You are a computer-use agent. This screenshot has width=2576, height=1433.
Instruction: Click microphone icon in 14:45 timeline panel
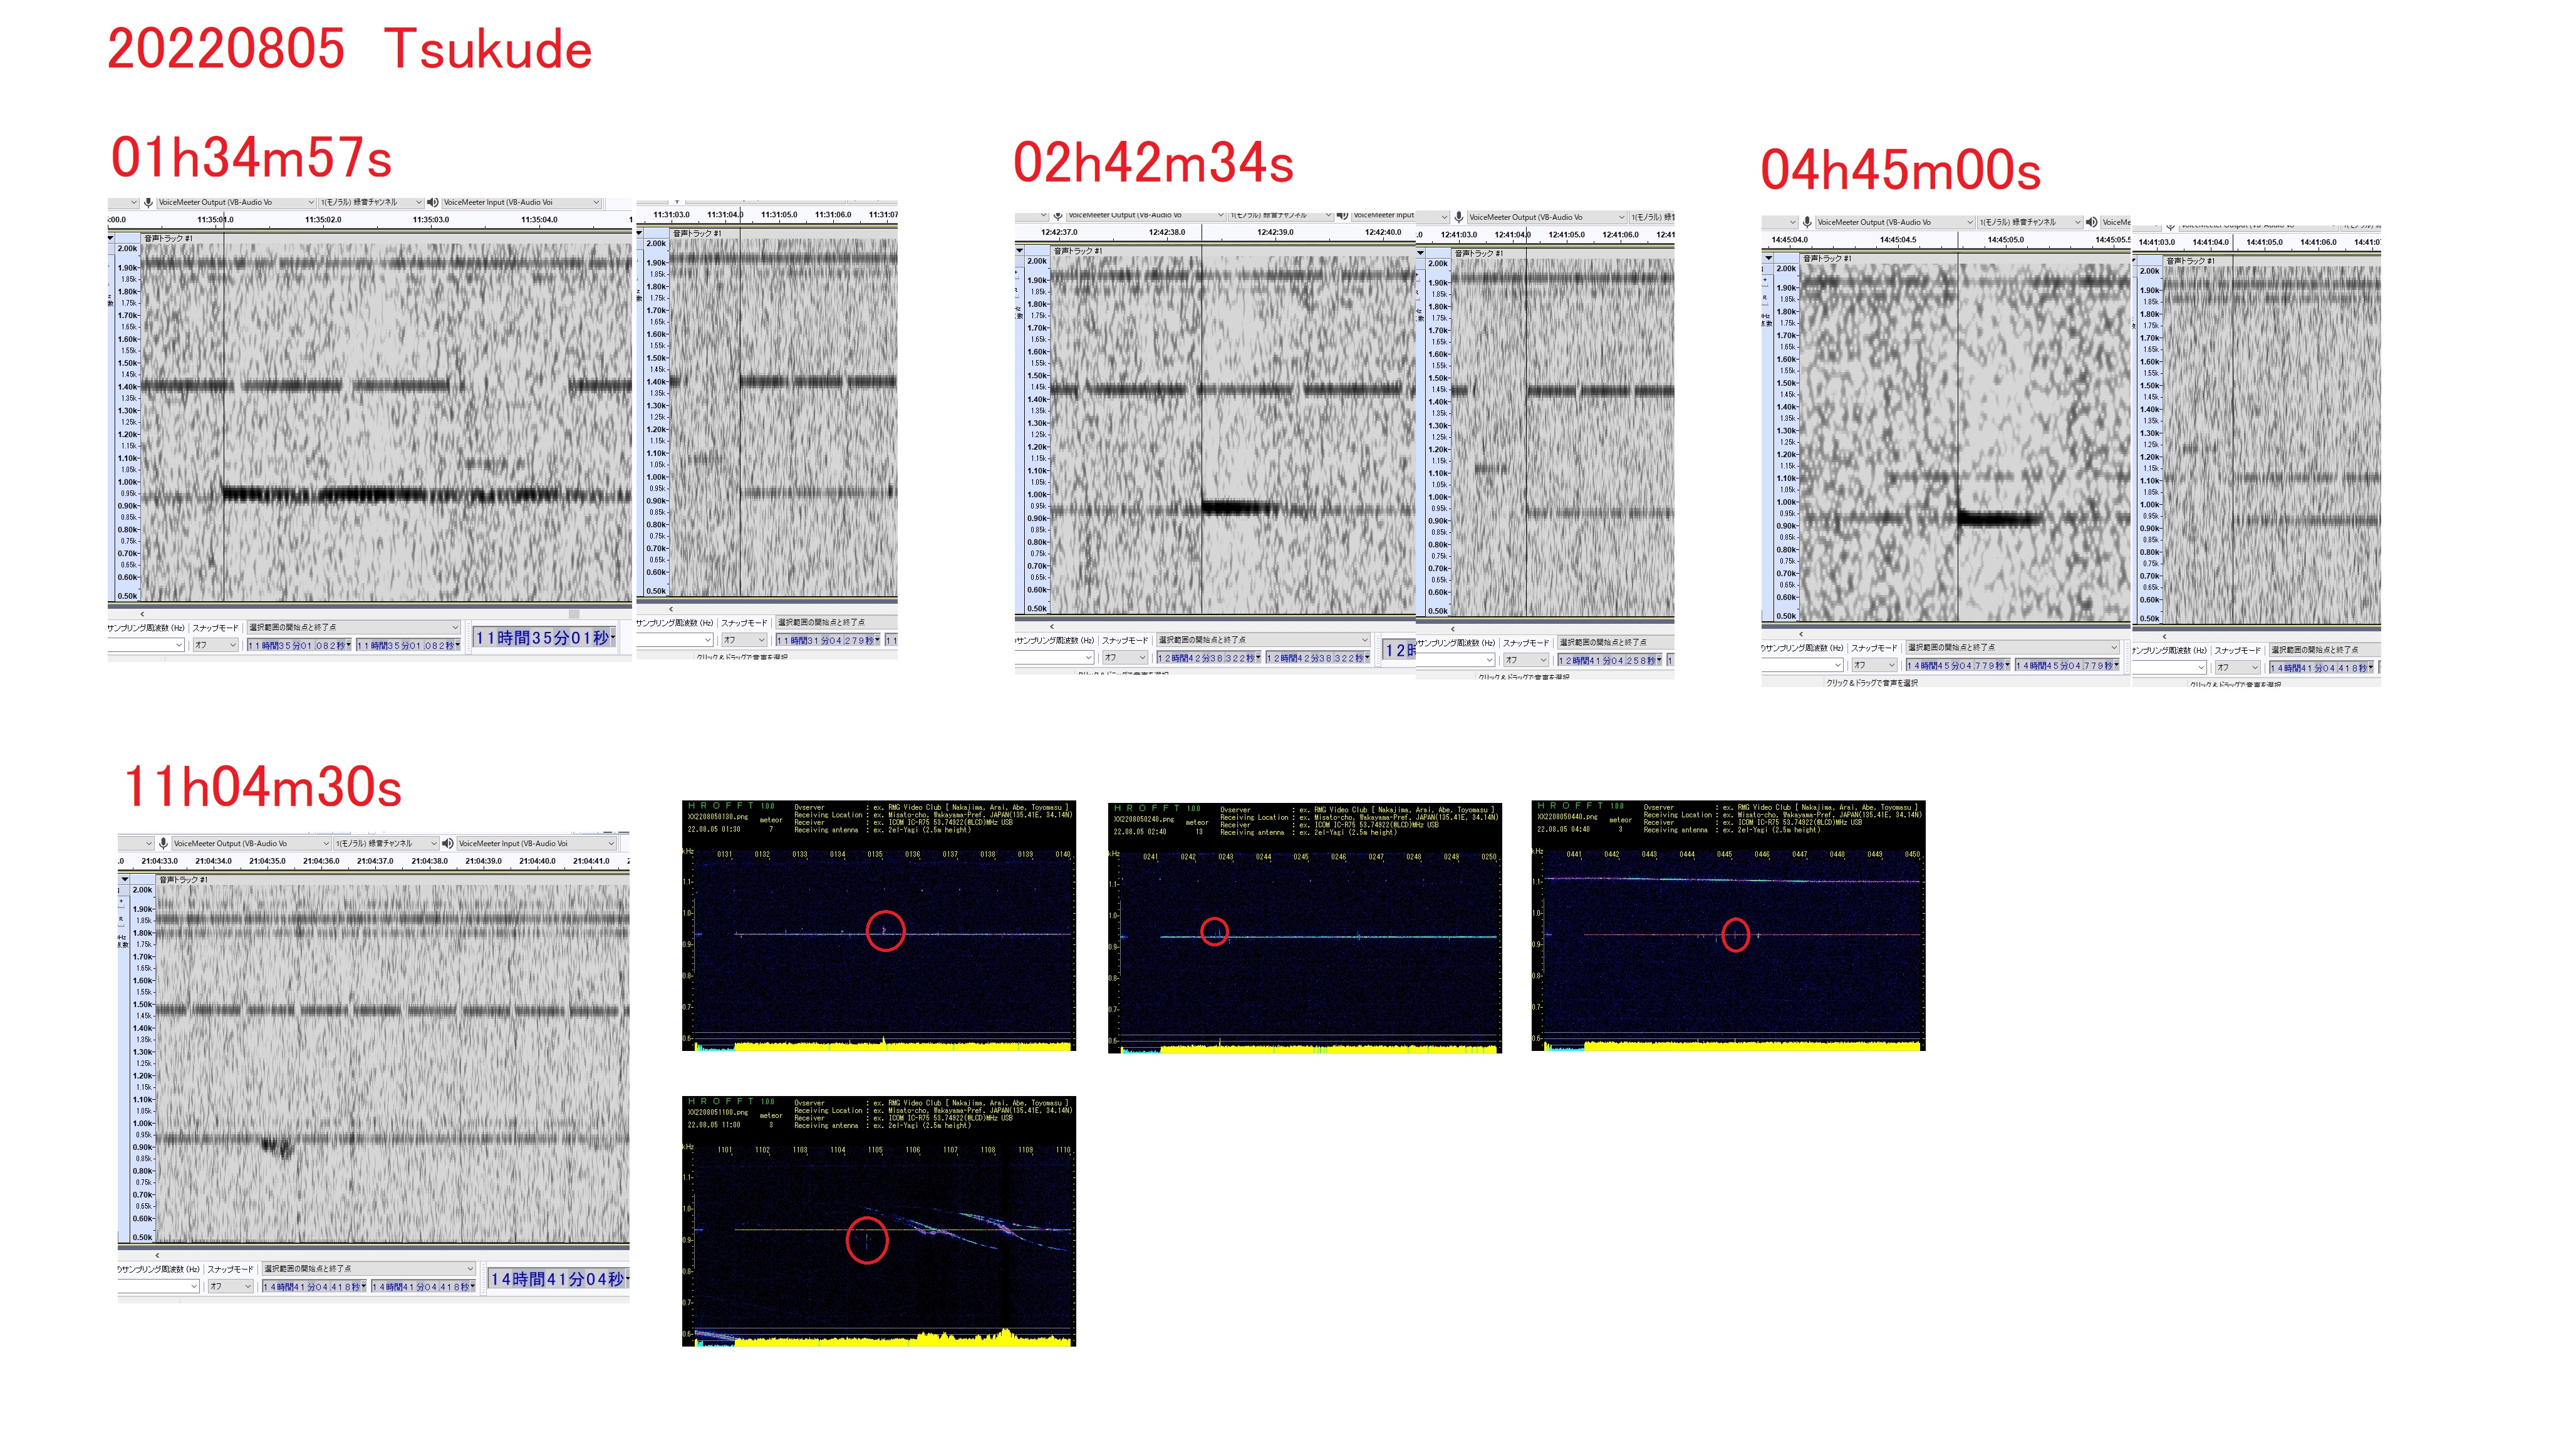1806,222
